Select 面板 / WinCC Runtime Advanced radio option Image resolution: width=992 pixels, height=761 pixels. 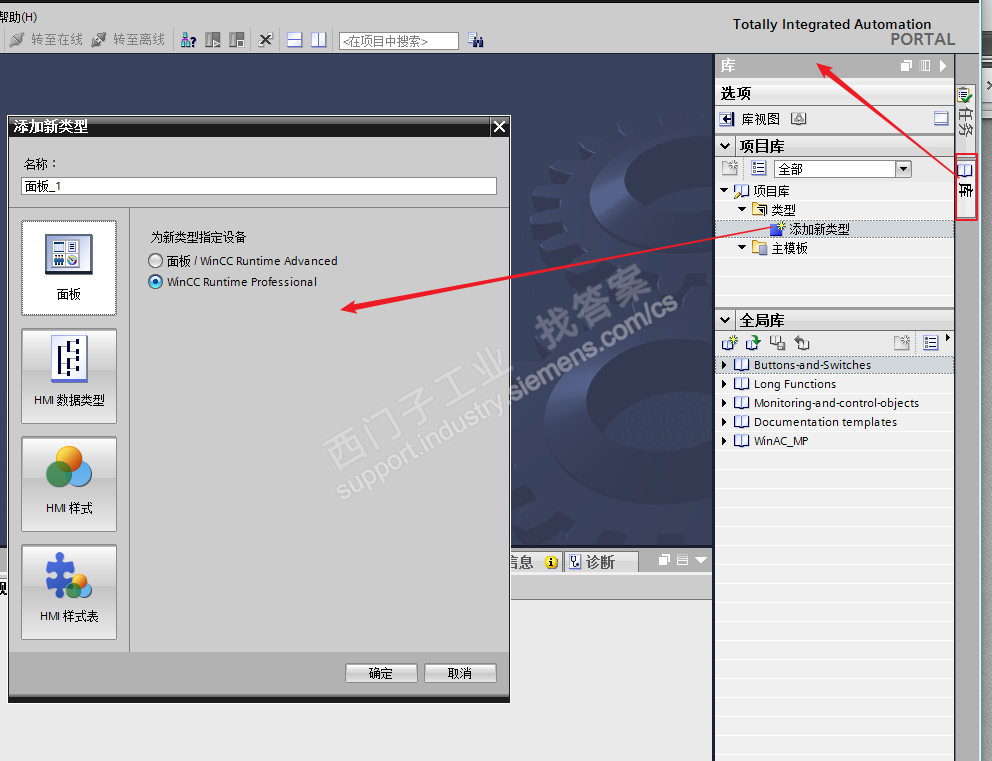155,261
